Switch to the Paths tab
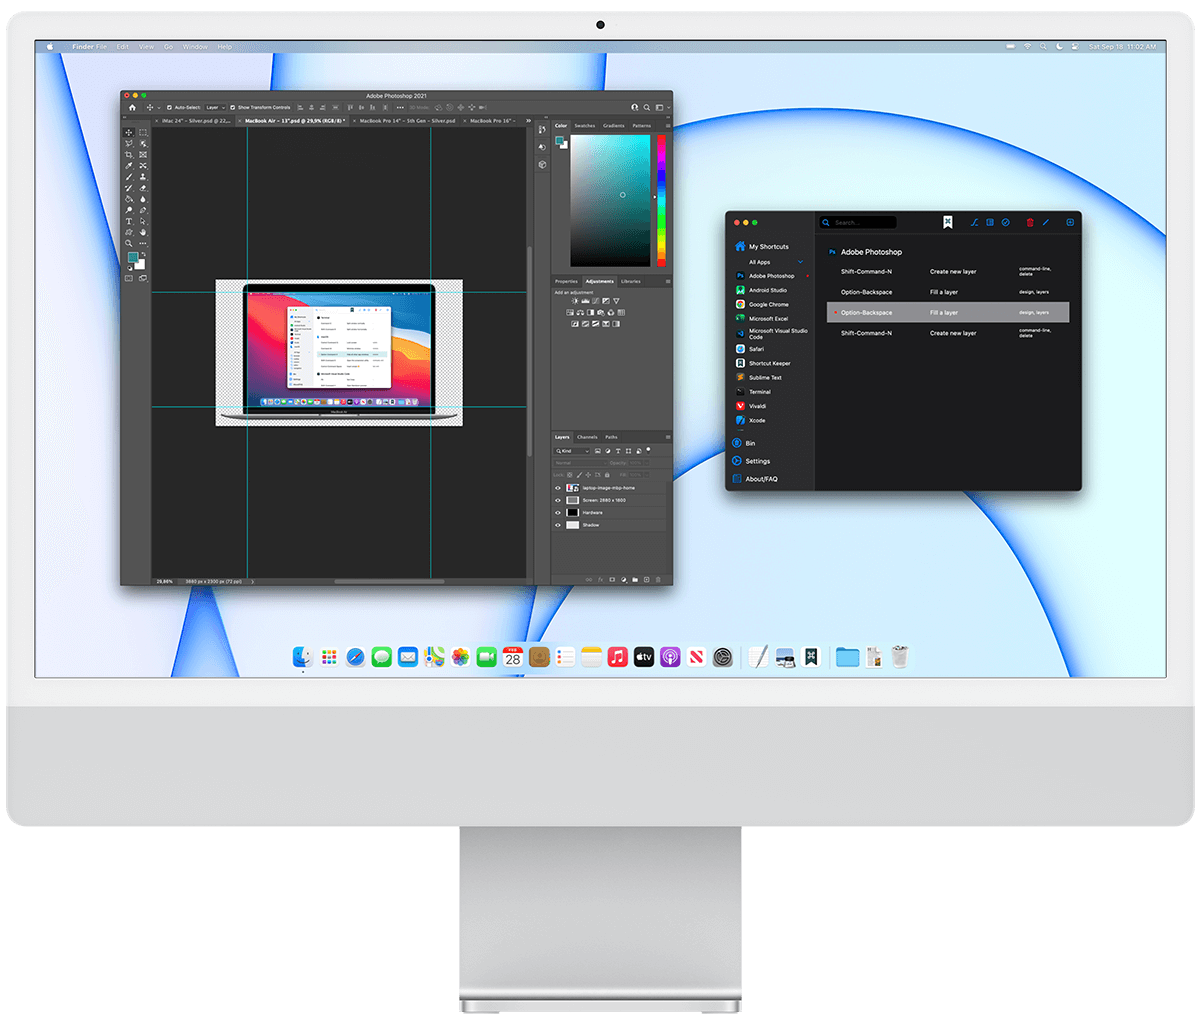The image size is (1200, 1018). coord(611,437)
